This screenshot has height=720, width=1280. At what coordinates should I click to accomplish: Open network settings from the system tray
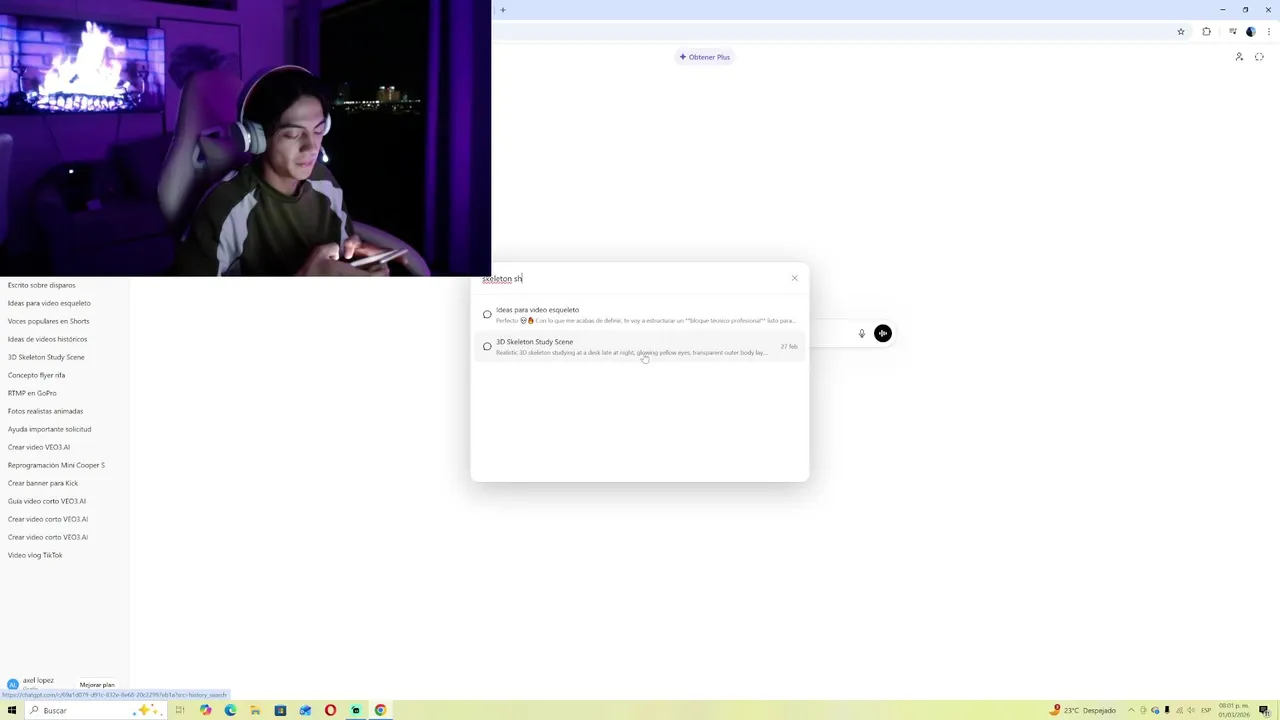(x=1178, y=710)
